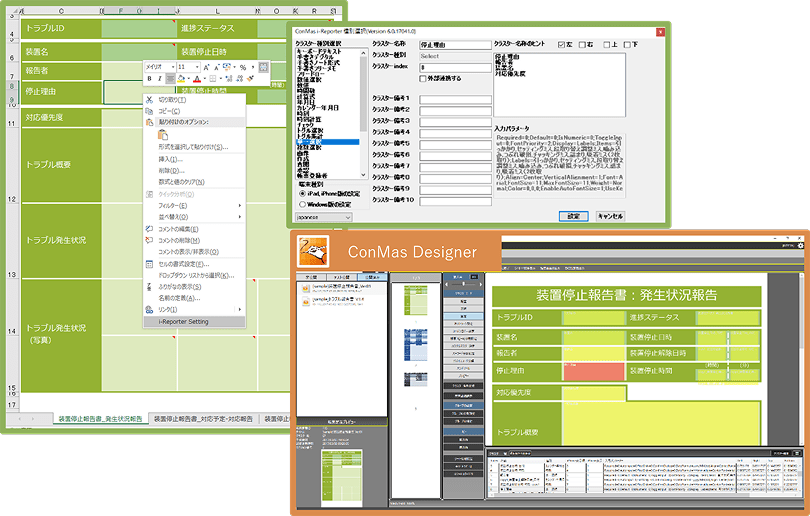The image size is (810, 516).
Task: Click the edit comment (コメントの編集) icon
Action: point(149,229)
